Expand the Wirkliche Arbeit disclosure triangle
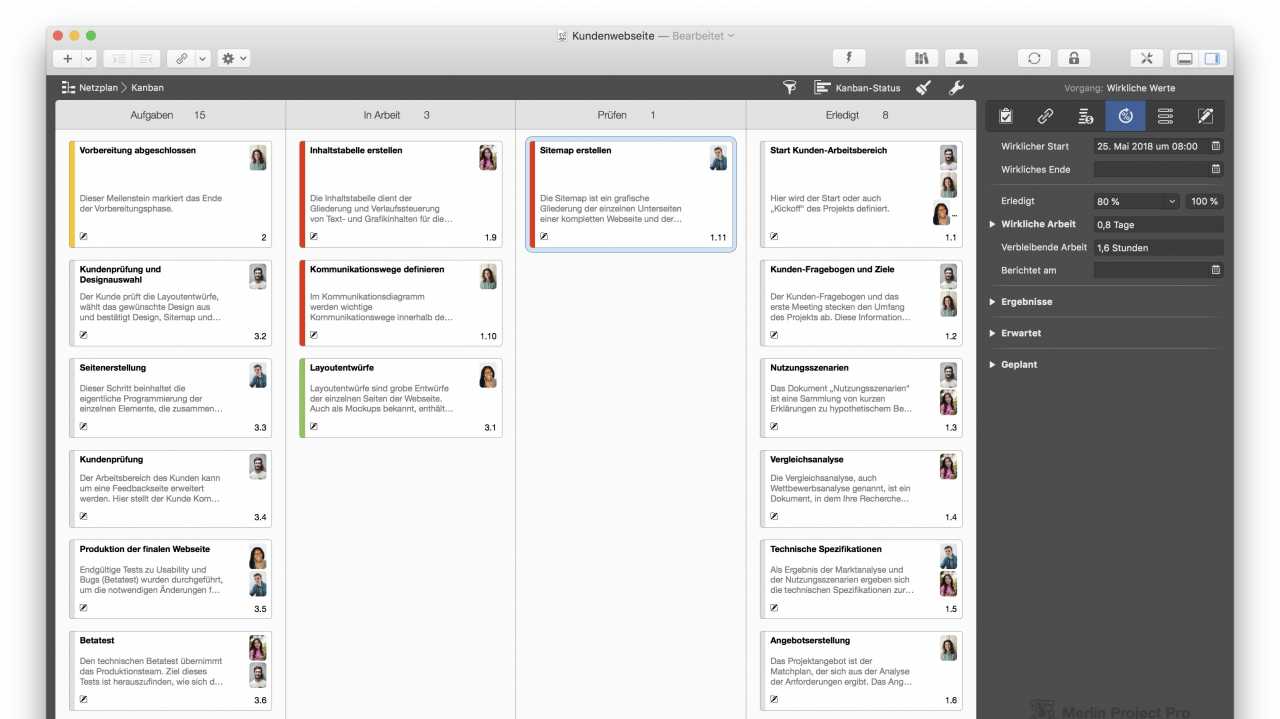Image resolution: width=1280 pixels, height=719 pixels. tap(993, 224)
